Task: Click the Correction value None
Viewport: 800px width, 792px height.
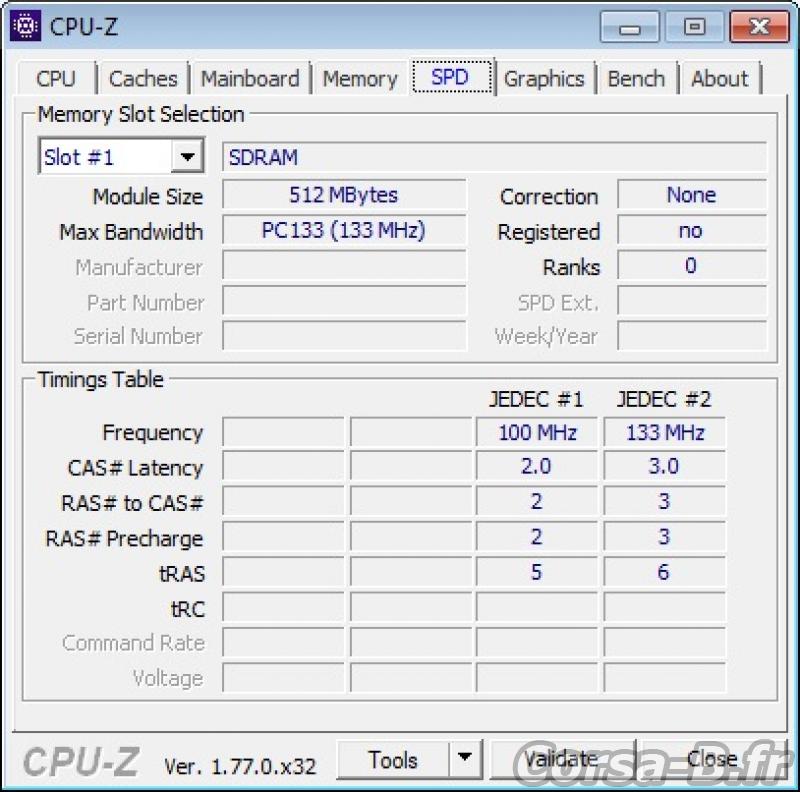Action: pos(692,195)
